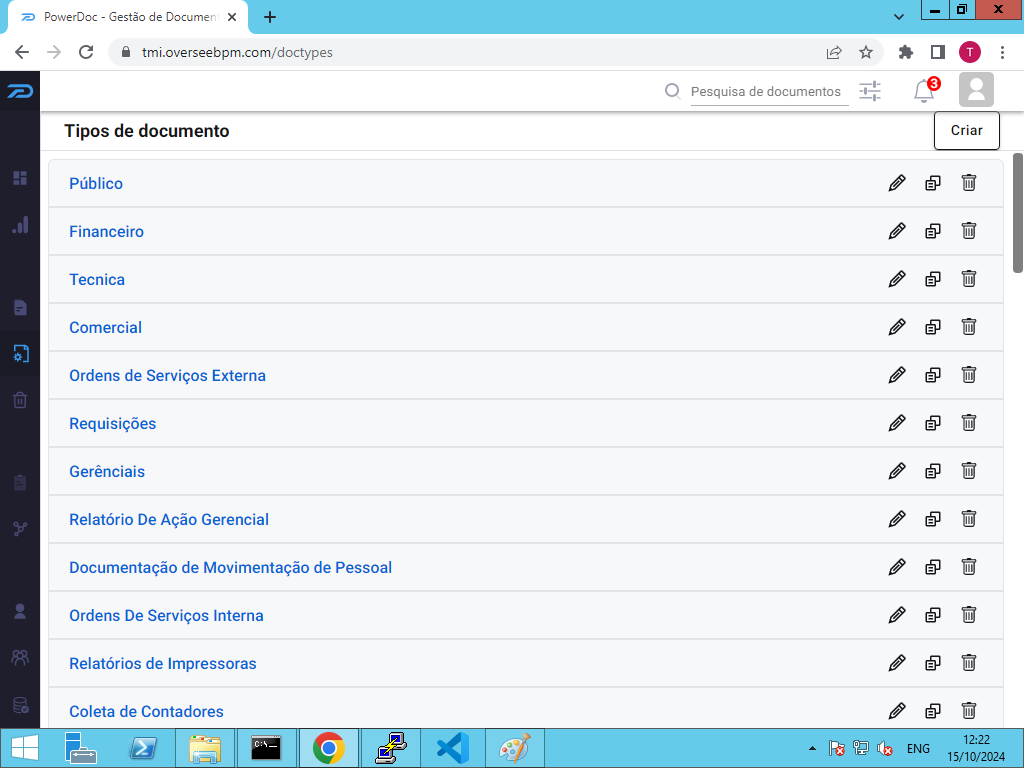Open dashboard icon in sidebar
1024x768 pixels.
point(20,178)
